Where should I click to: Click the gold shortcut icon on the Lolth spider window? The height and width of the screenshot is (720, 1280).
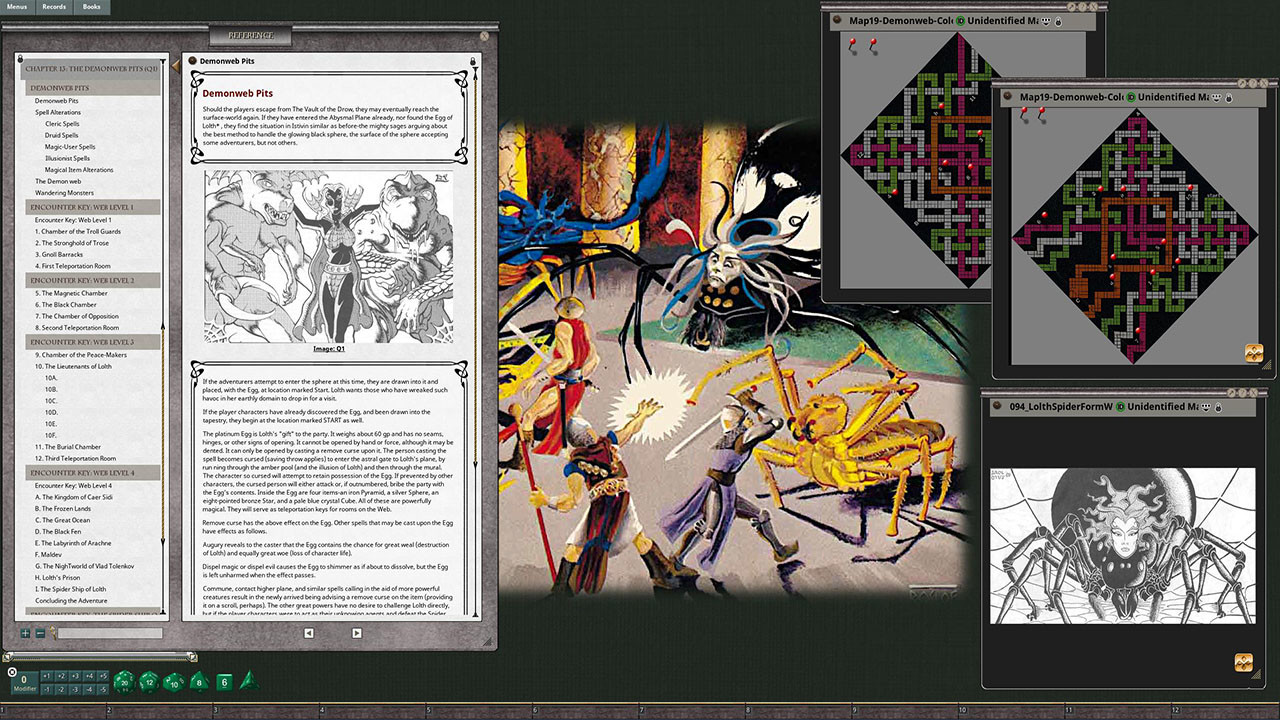coord(1243,662)
